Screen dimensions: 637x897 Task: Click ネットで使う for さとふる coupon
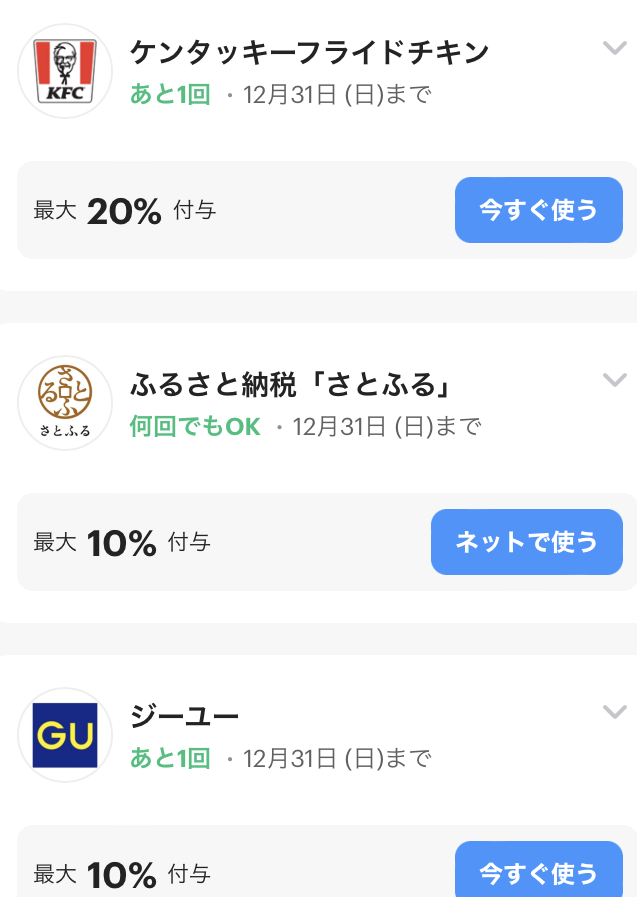click(x=527, y=542)
